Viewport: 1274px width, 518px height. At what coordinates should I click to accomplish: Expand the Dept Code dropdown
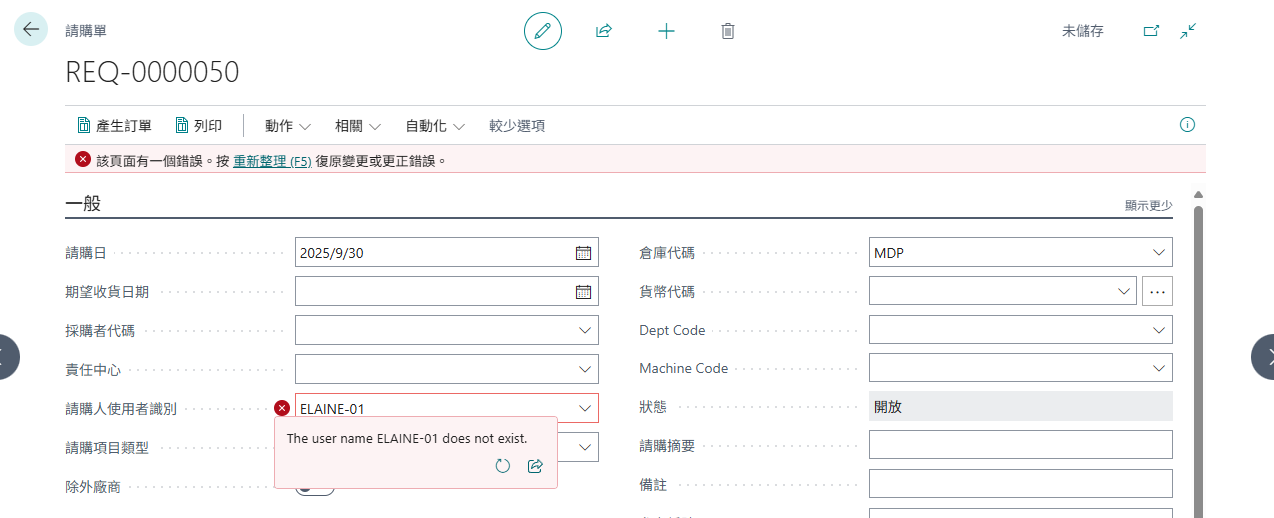(x=1159, y=330)
